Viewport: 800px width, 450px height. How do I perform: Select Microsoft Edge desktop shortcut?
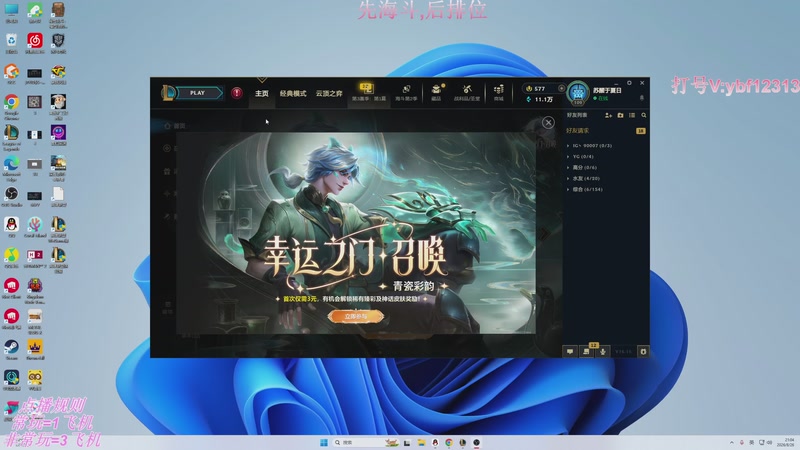click(x=11, y=168)
